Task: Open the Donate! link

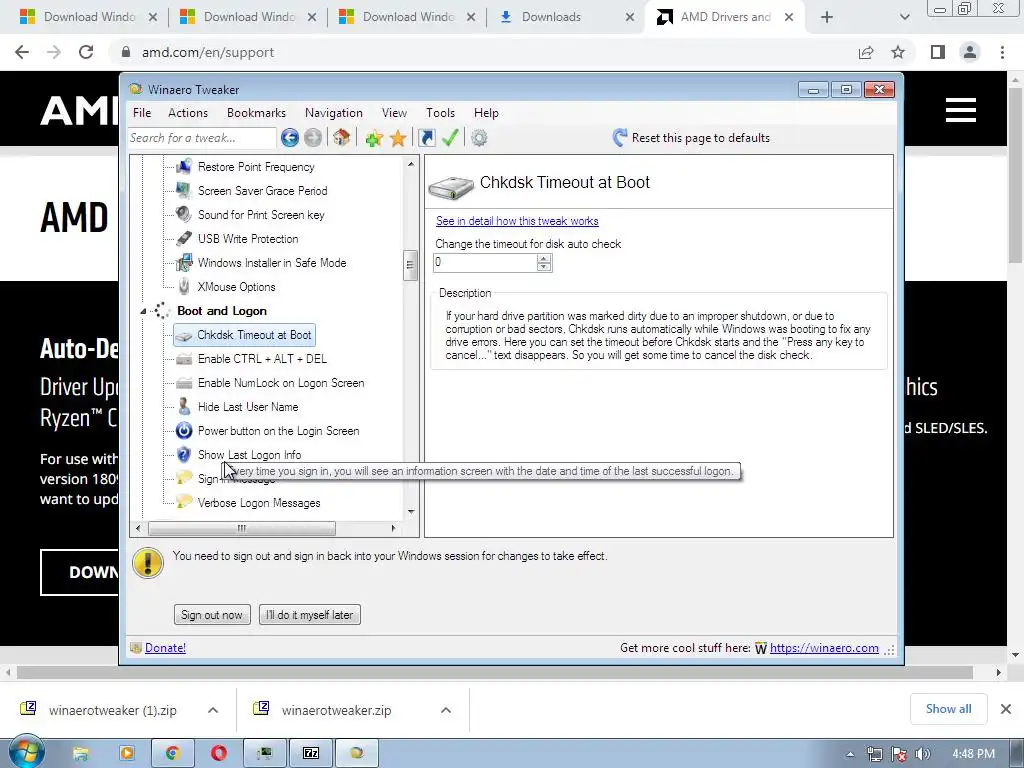Action: click(x=165, y=648)
